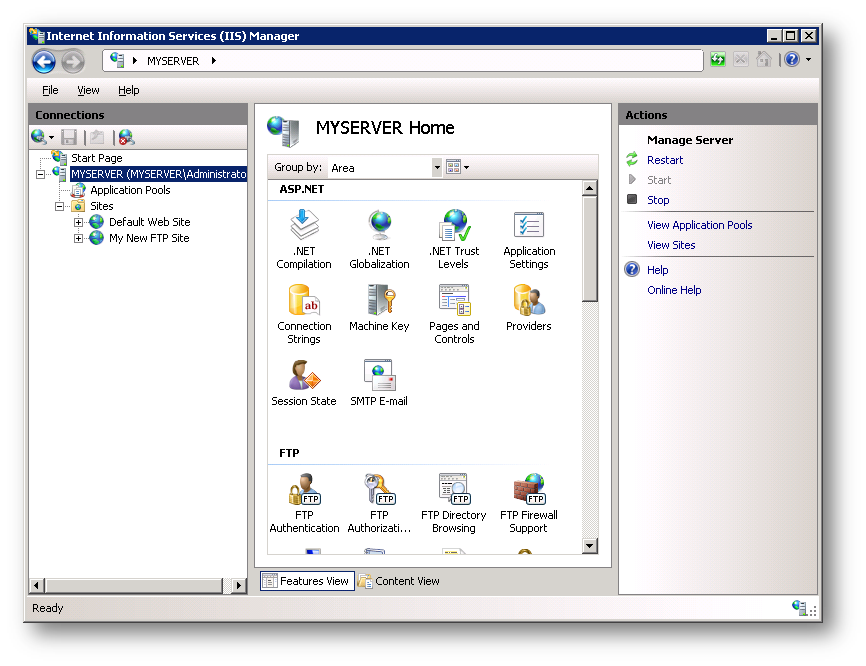Collapse the Sites tree node
This screenshot has height=666, width=866.
[x=59, y=207]
